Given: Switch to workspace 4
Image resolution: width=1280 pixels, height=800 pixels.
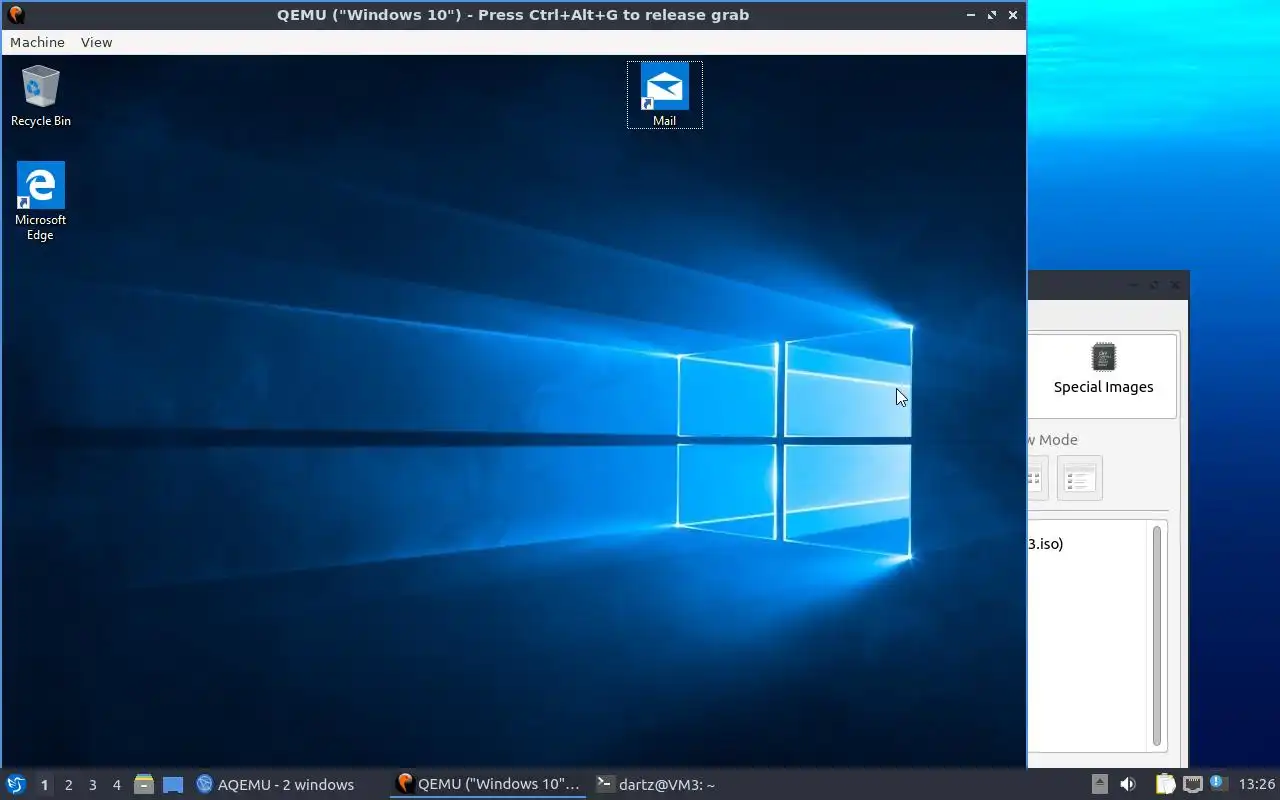Looking at the screenshot, I should pyautogui.click(x=116, y=785).
